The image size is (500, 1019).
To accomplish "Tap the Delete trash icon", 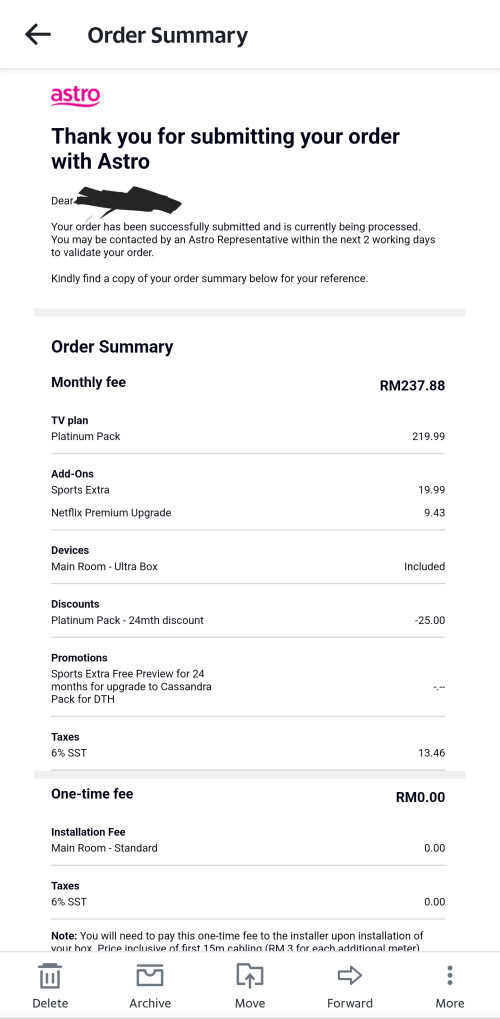I will (50, 976).
